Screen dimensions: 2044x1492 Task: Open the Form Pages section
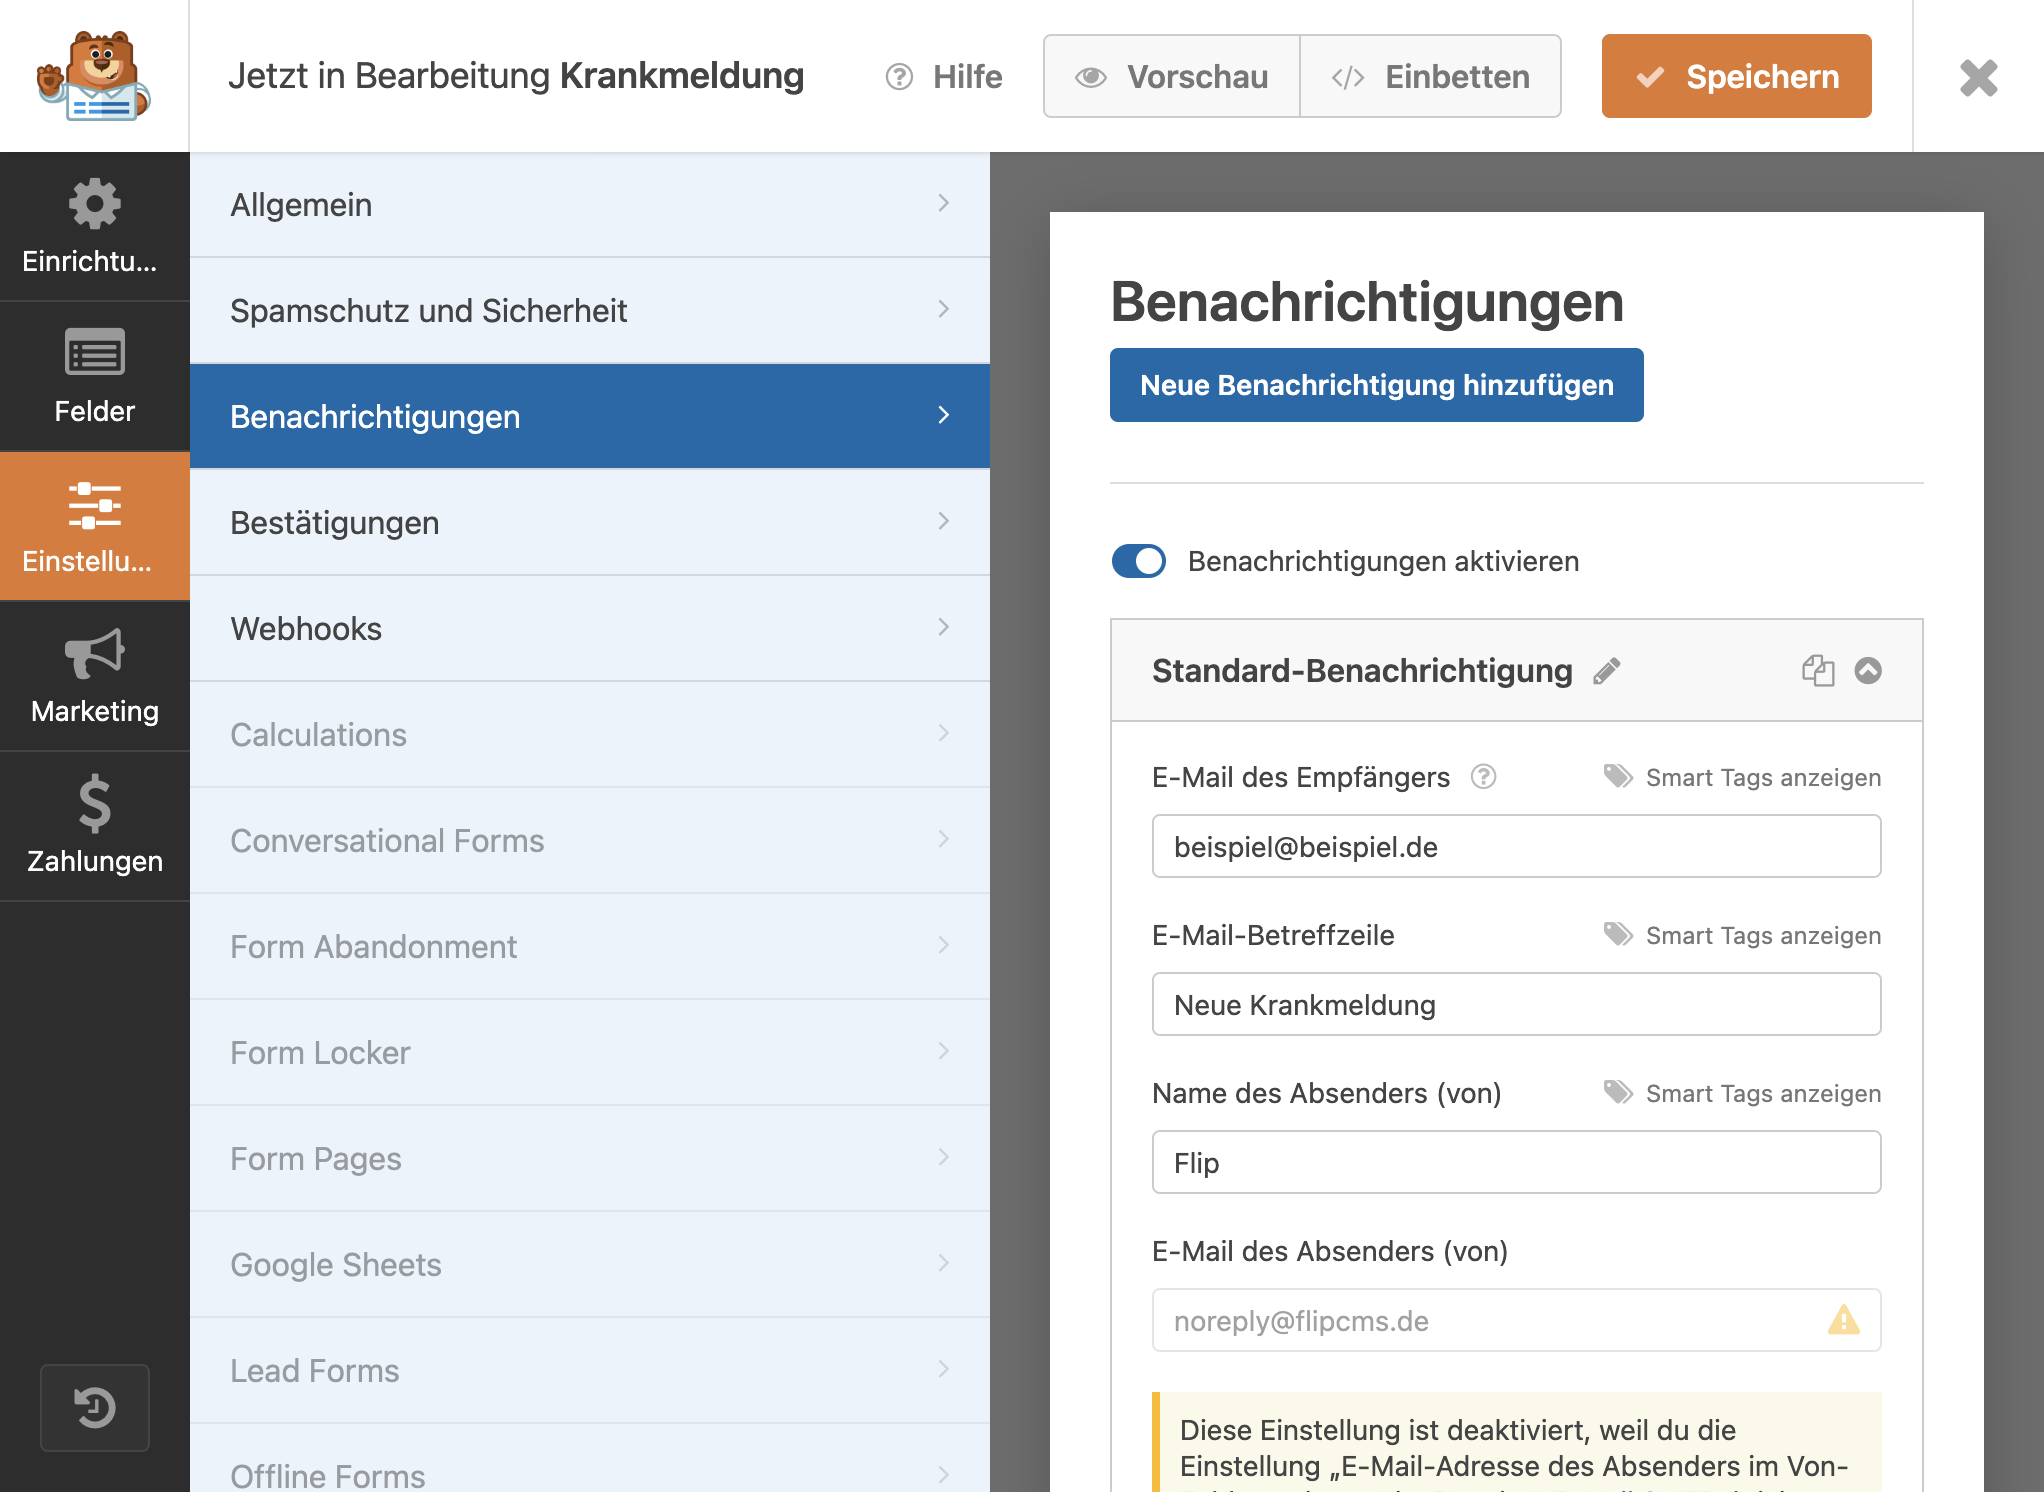(590, 1159)
